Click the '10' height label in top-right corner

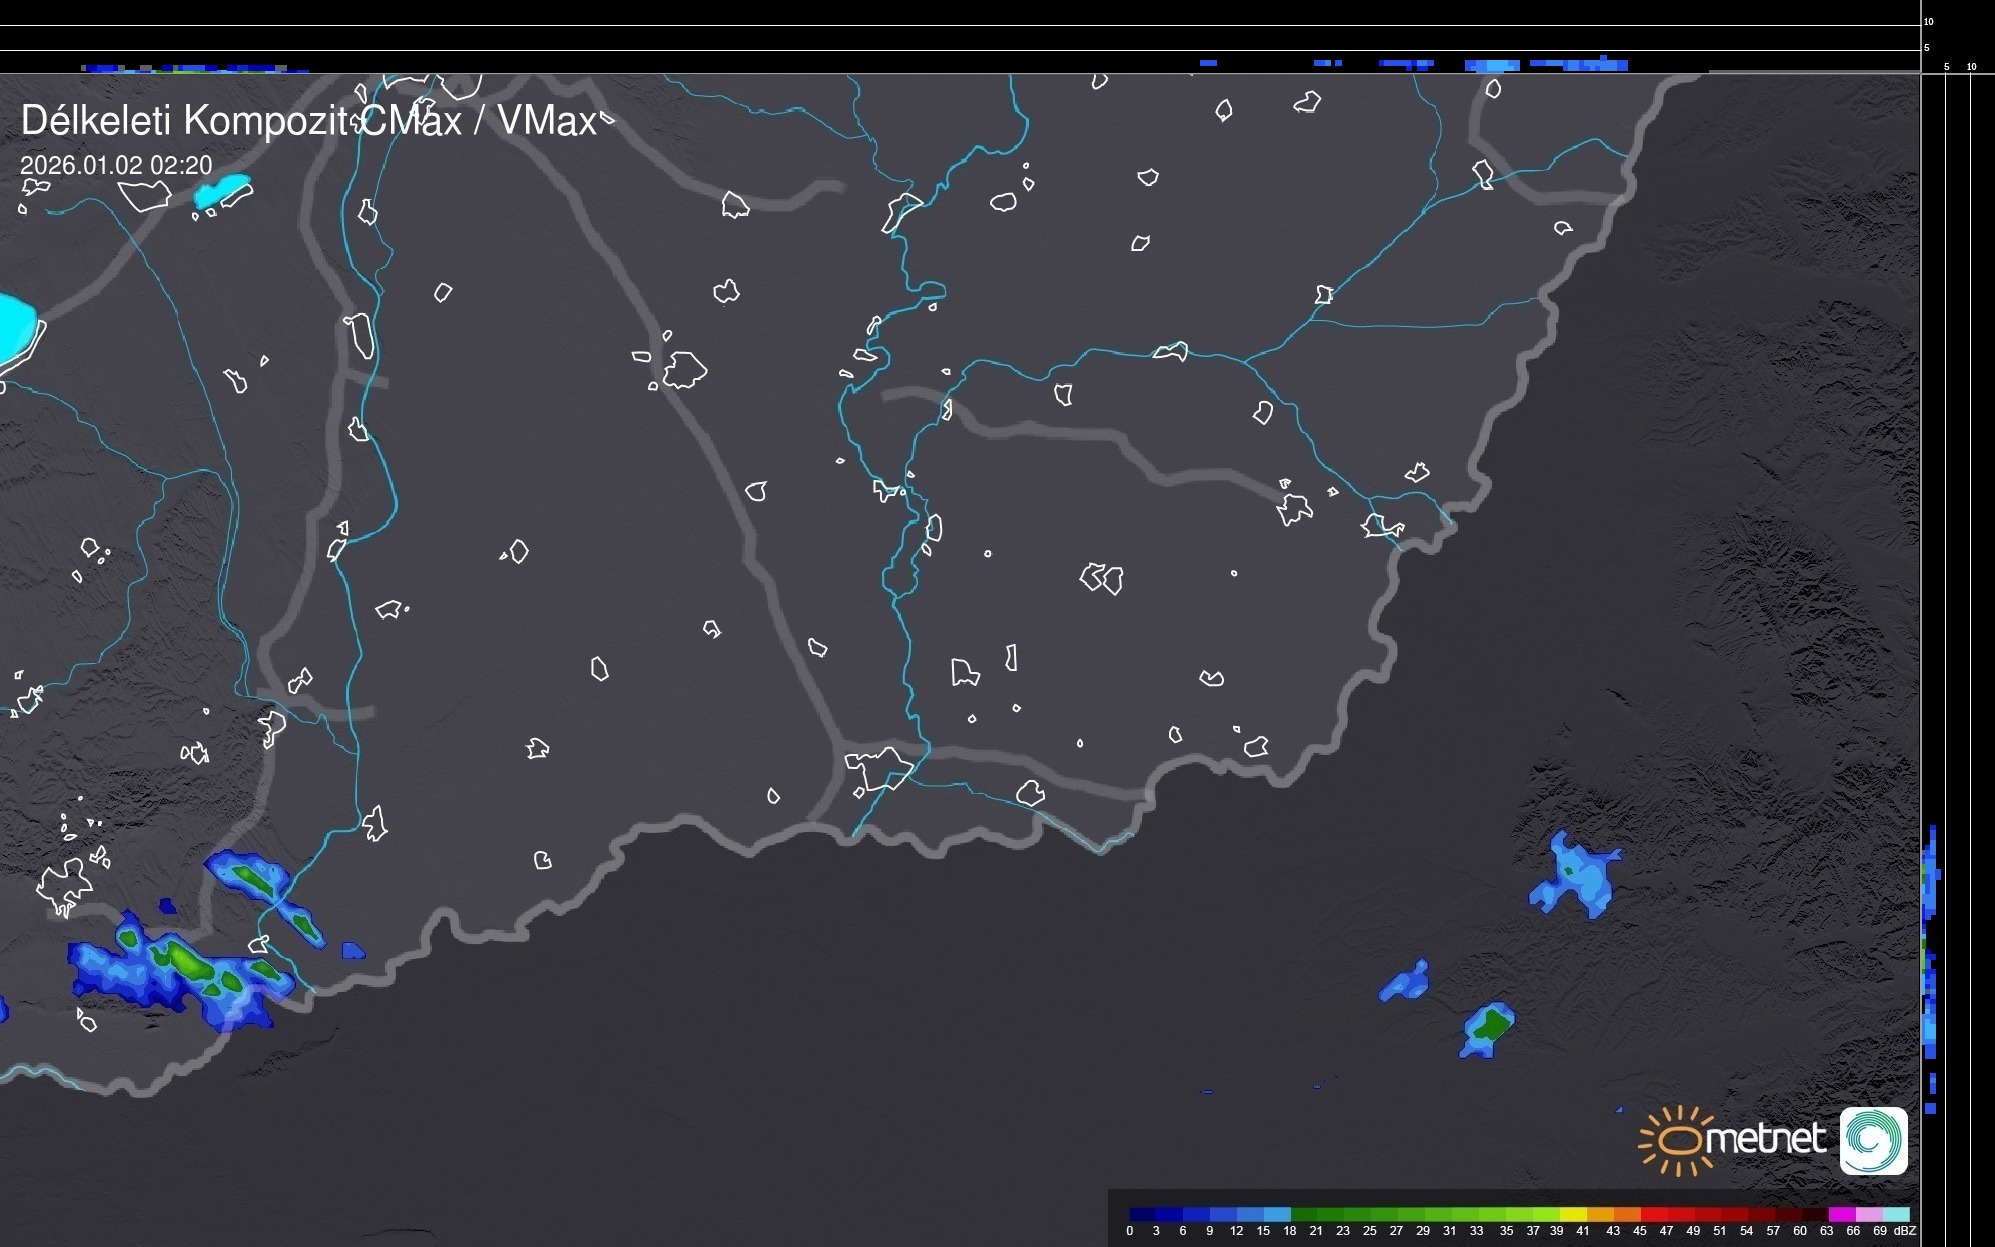pos(1928,21)
